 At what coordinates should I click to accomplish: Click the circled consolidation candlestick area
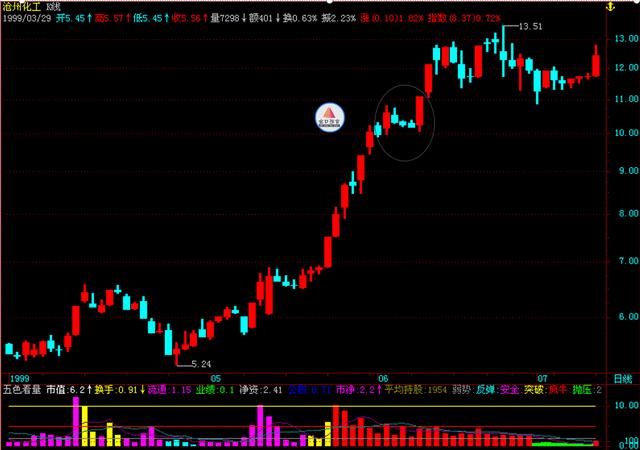coord(404,118)
